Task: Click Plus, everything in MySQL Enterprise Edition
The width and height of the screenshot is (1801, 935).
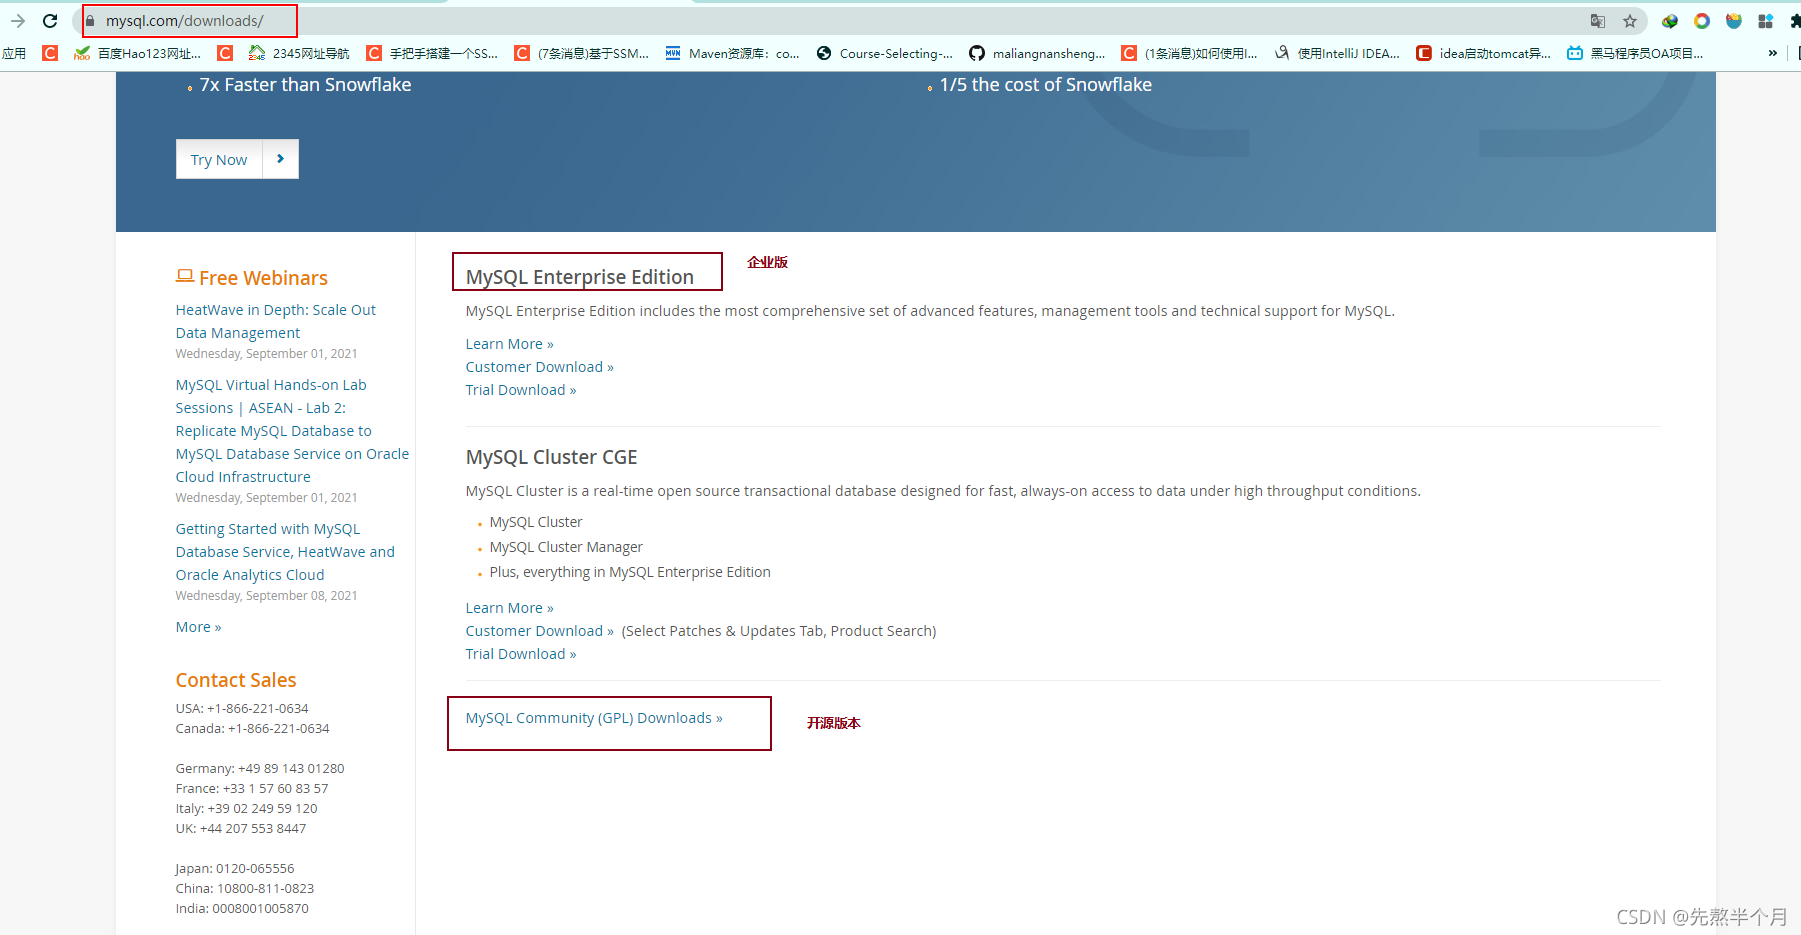Action: 630,572
